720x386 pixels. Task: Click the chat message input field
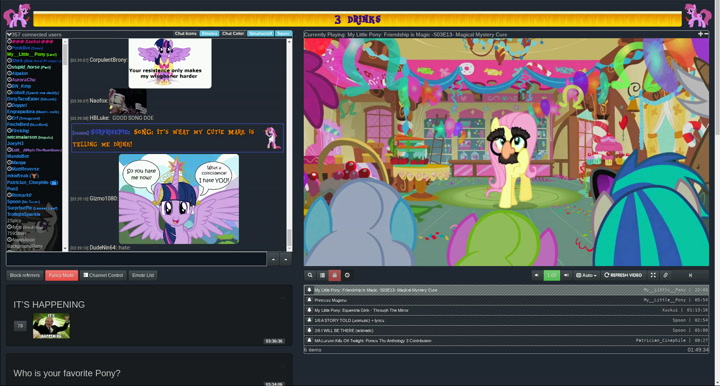point(136,259)
